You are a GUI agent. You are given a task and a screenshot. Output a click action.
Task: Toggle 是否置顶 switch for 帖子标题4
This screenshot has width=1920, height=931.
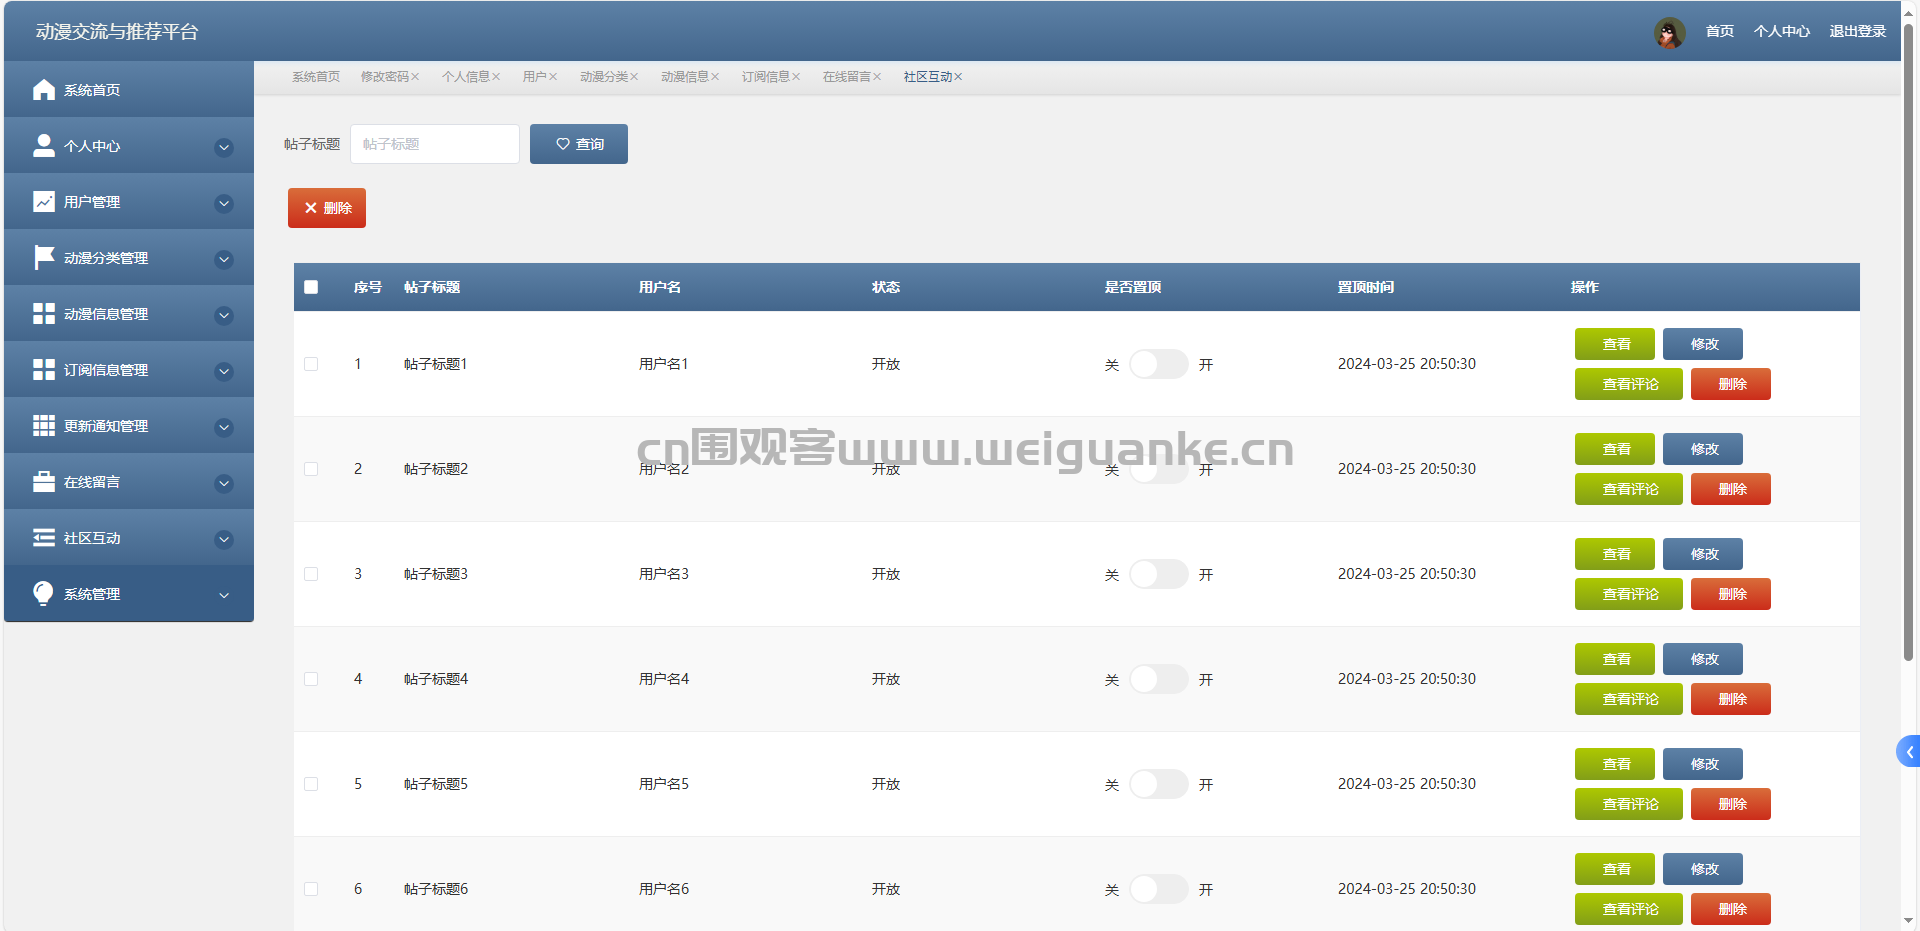(1159, 679)
